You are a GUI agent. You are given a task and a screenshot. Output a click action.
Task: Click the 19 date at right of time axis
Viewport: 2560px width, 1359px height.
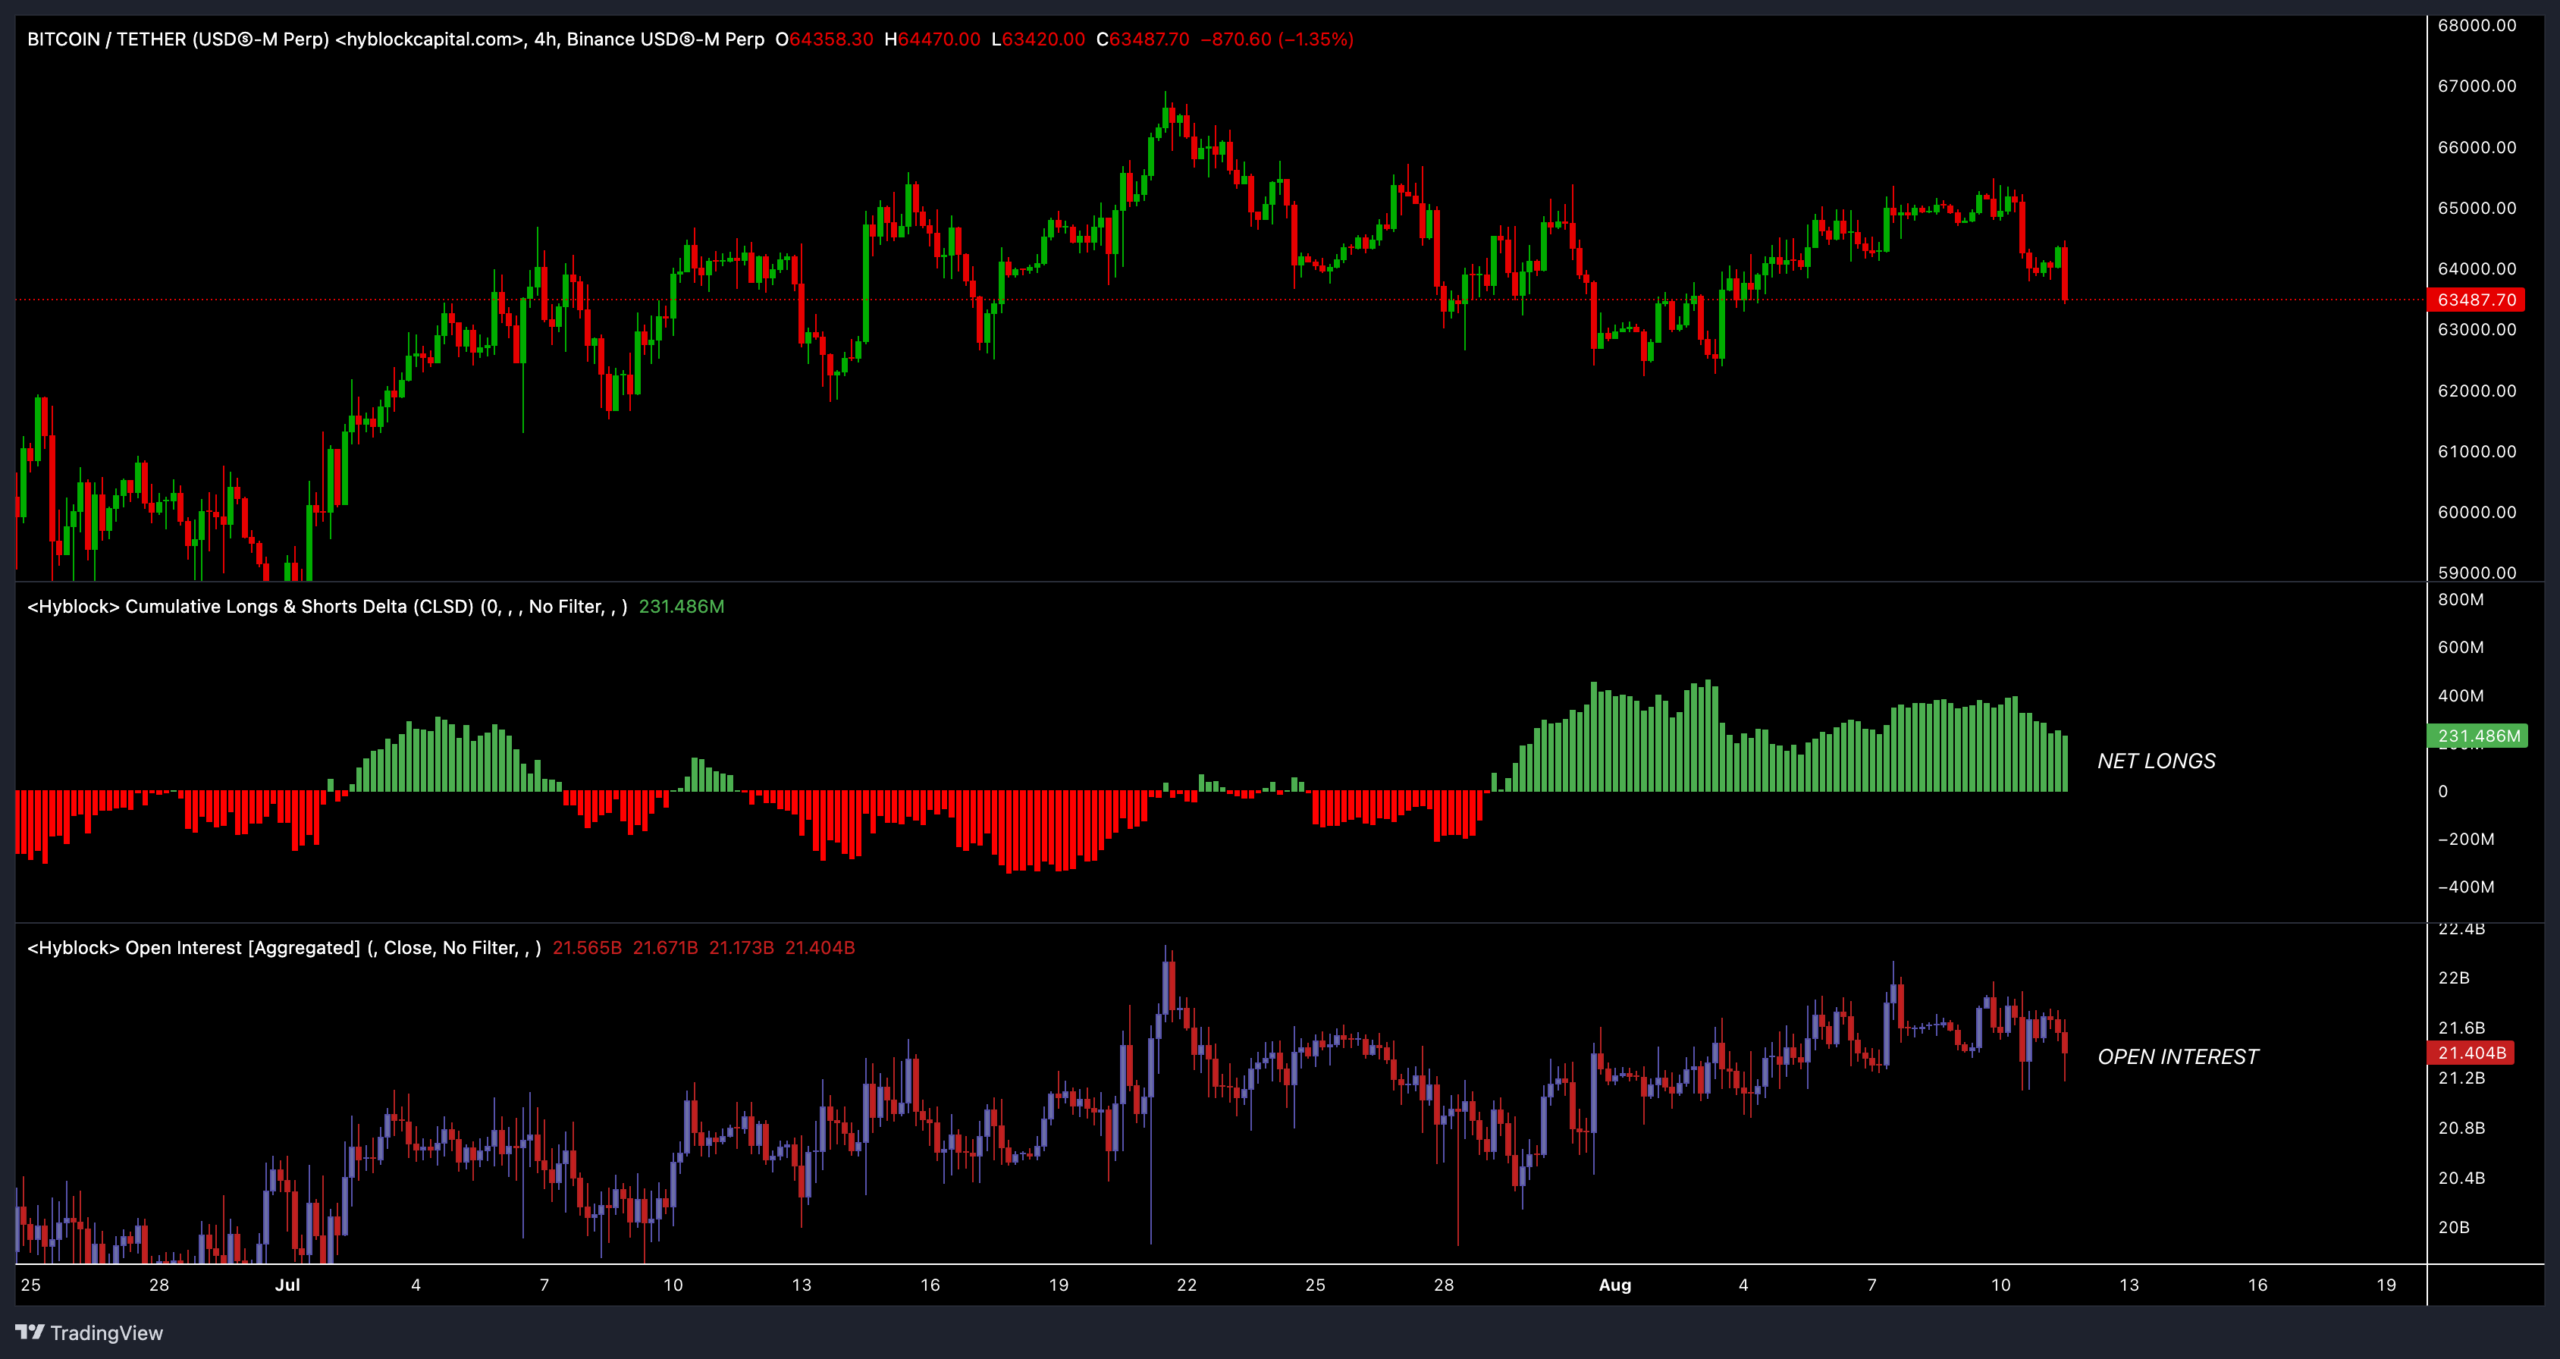[2385, 1284]
